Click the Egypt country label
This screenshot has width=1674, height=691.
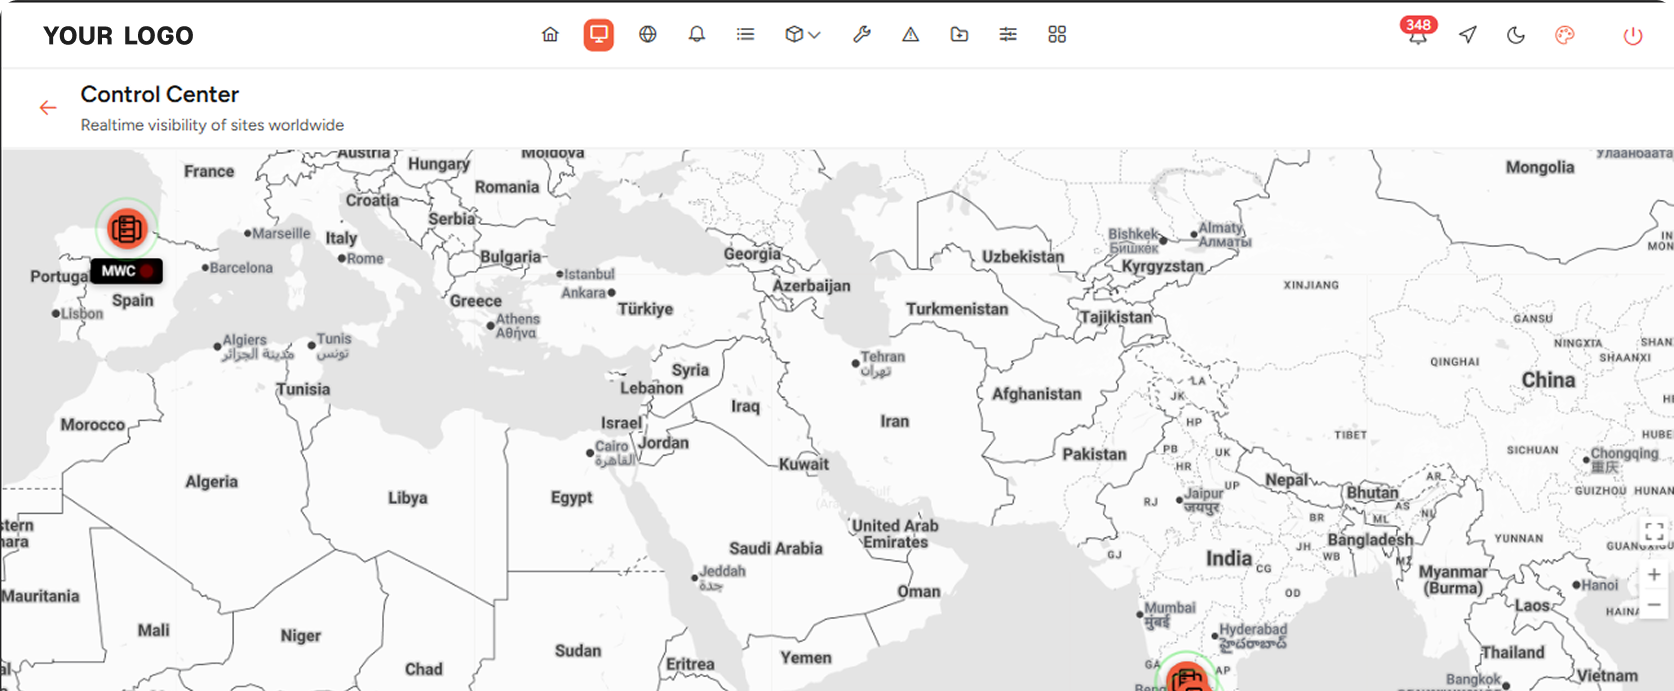pos(572,497)
